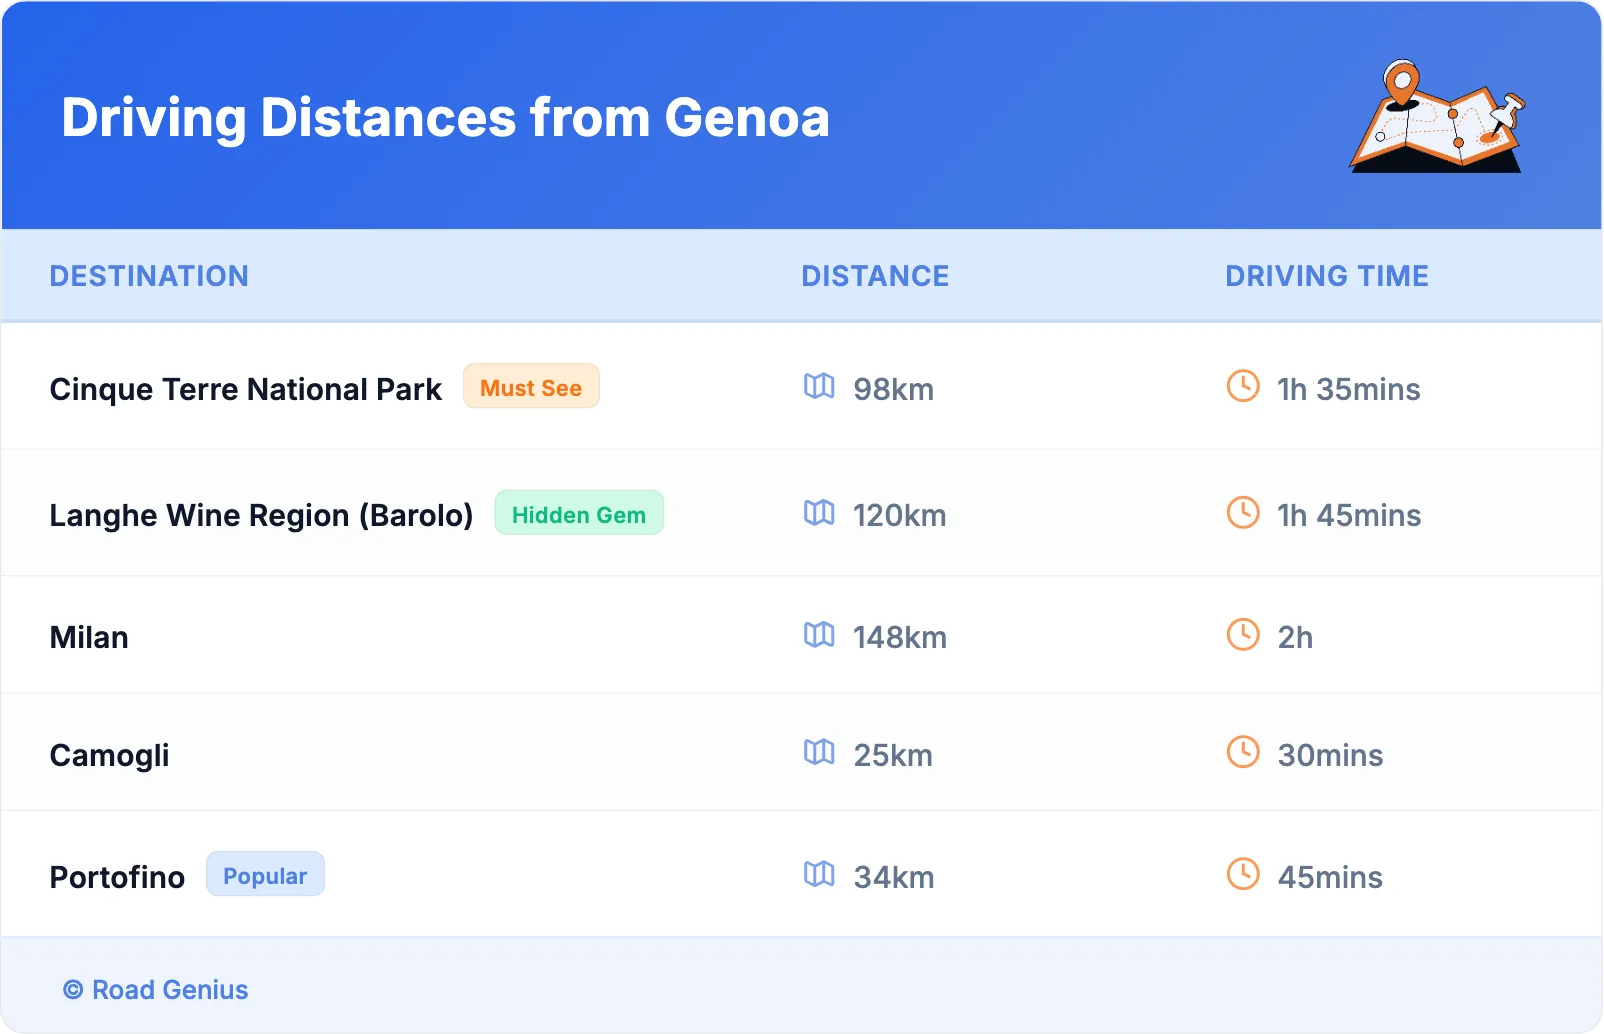Click the DRIVING TIME column header
Screen dimensions: 1604x1034
click(x=1327, y=276)
